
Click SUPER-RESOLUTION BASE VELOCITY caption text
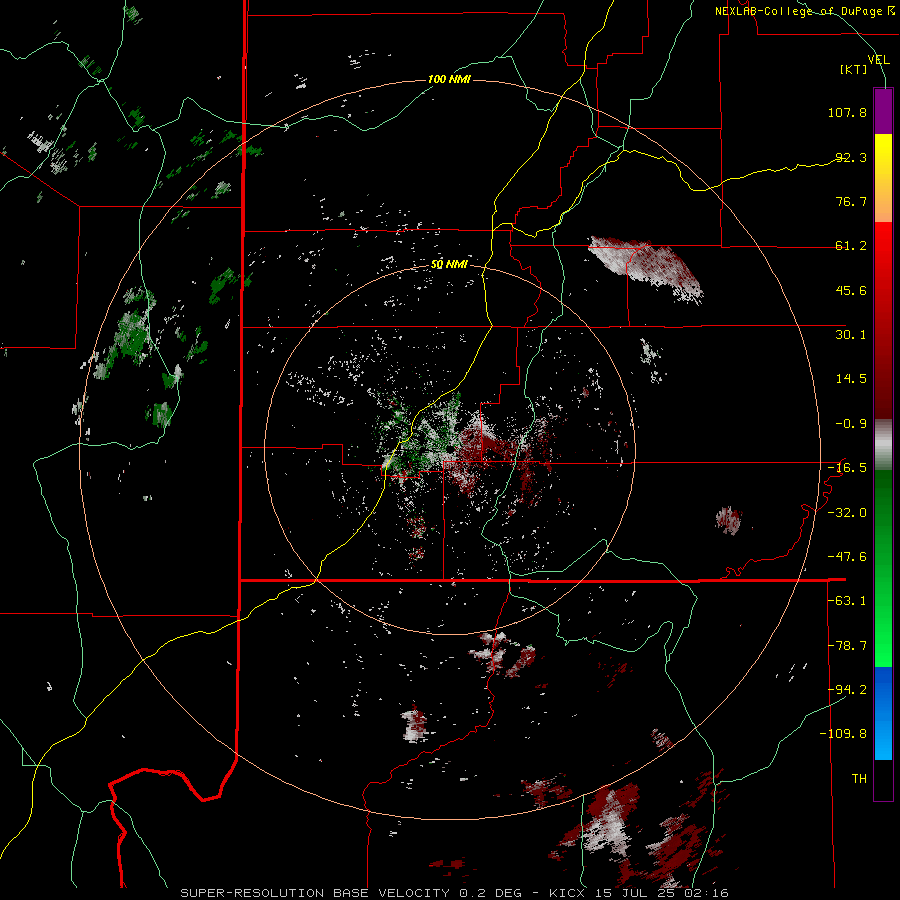pos(315,893)
